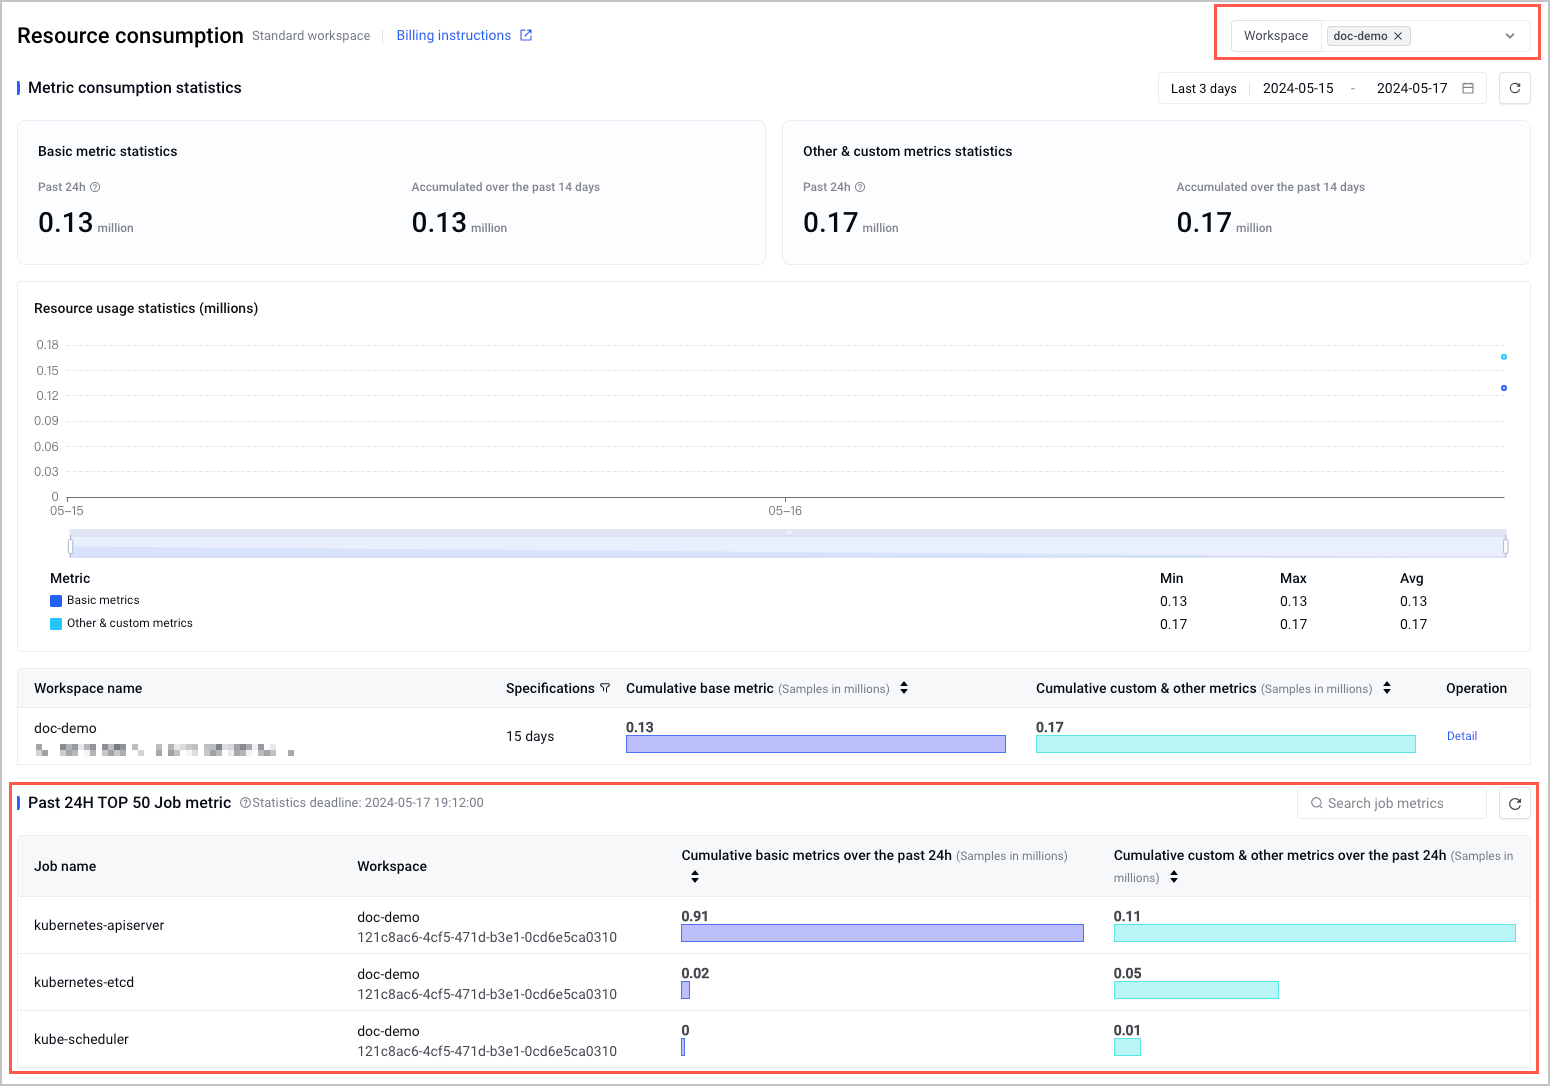The height and width of the screenshot is (1086, 1550).
Task: Click the 0.91 basic metrics bar for kubernetes-apiserver
Action: coord(882,933)
